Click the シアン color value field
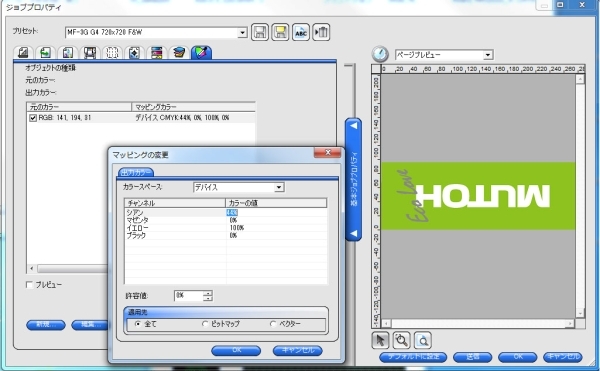Viewport: 600px width, 371px height. click(x=276, y=212)
